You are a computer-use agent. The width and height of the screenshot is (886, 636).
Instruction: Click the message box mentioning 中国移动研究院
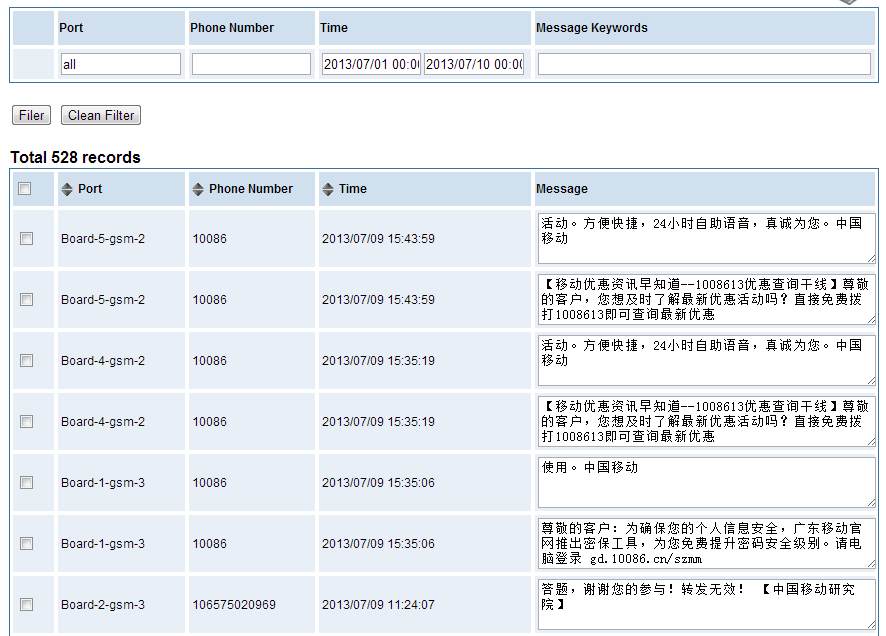[x=707, y=604]
